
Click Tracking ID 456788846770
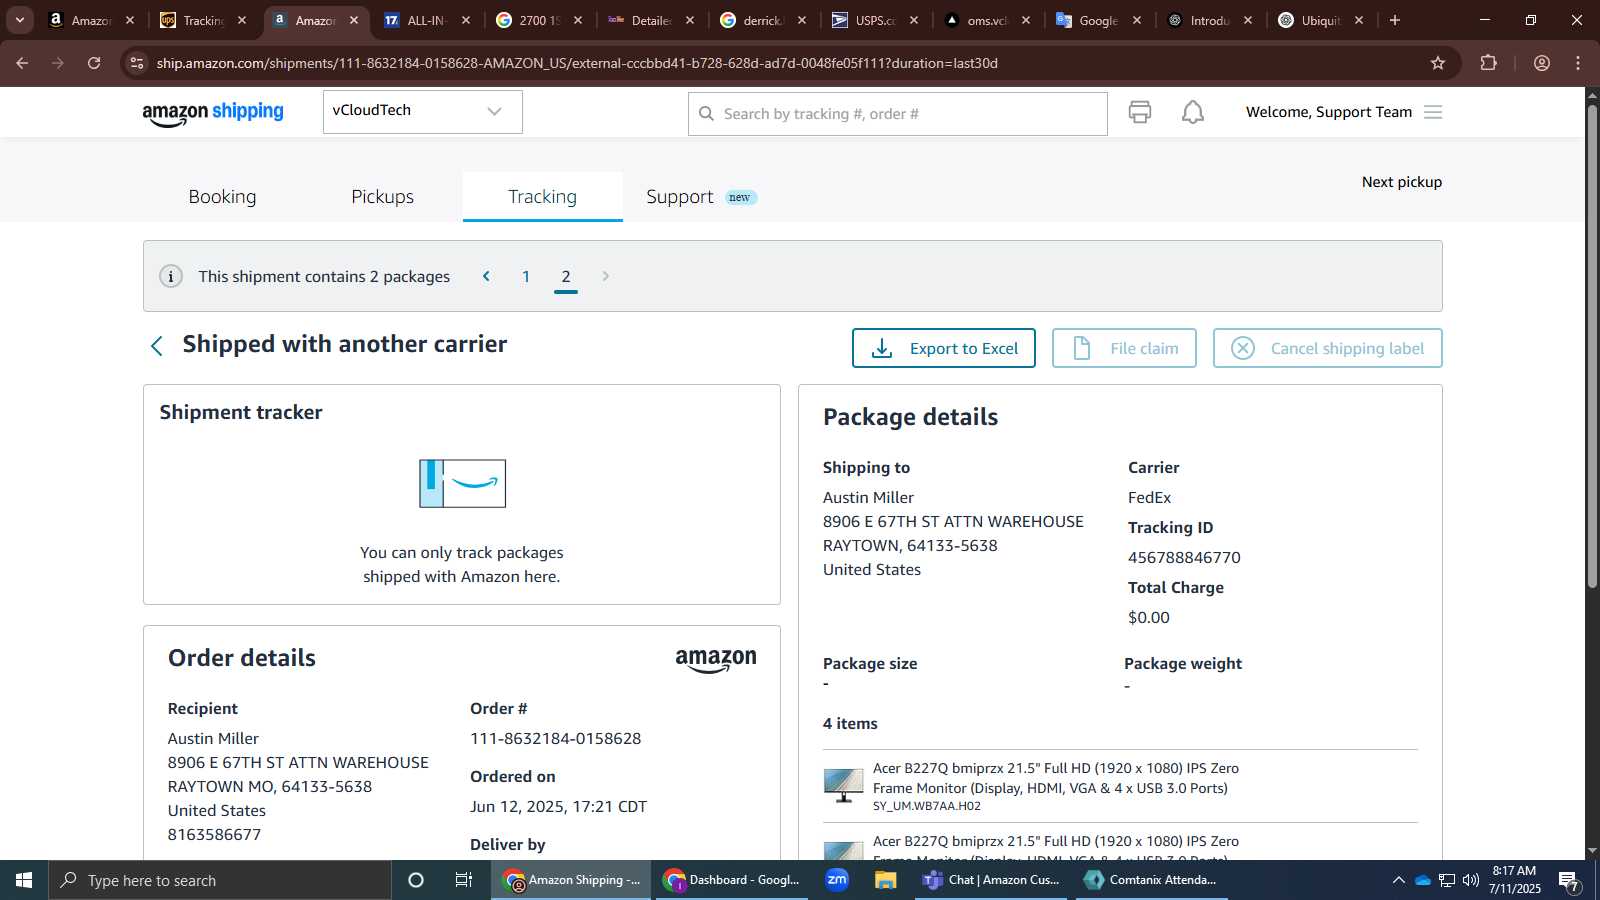[x=1184, y=558]
